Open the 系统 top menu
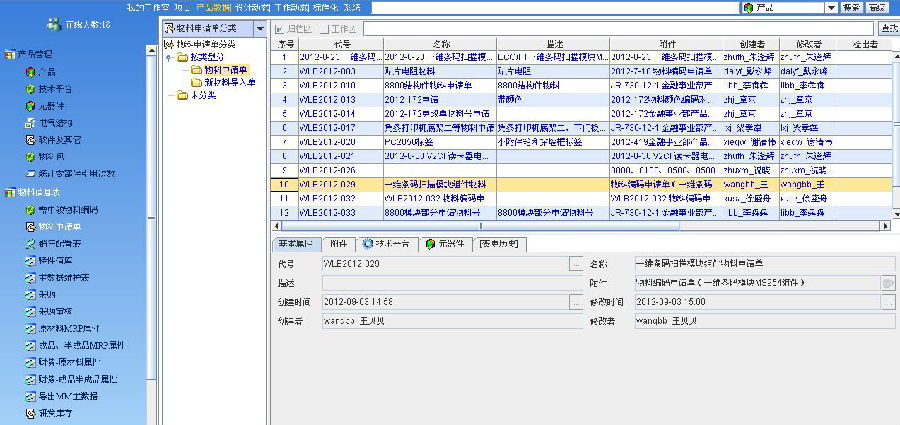900x425 pixels. coord(352,7)
